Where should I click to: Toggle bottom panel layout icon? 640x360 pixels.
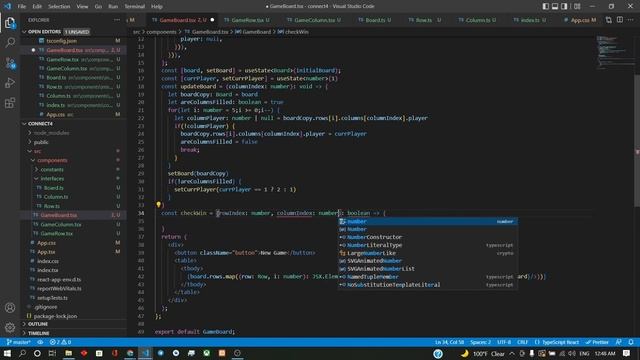pos(555,6)
